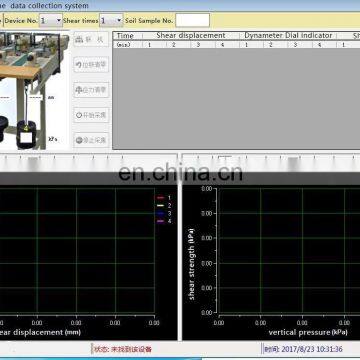This screenshot has width=360, height=360.
Task: Open the Device No. dropdown
Action: click(51, 21)
